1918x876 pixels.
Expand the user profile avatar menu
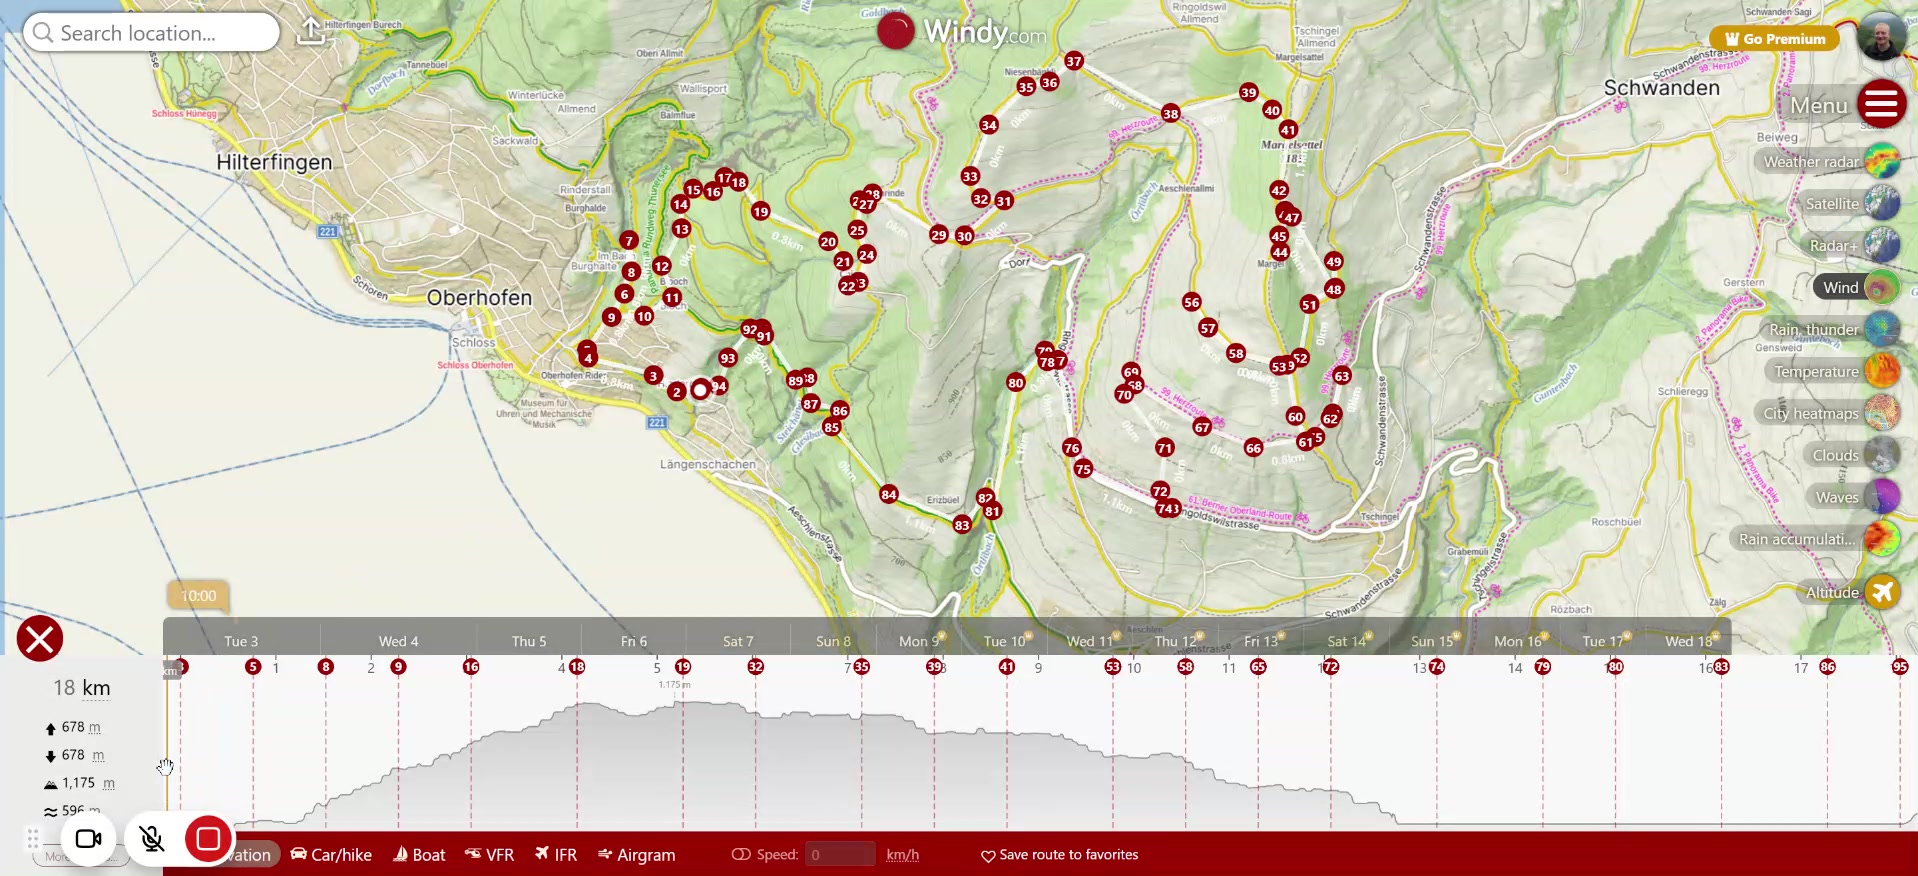click(x=1881, y=37)
